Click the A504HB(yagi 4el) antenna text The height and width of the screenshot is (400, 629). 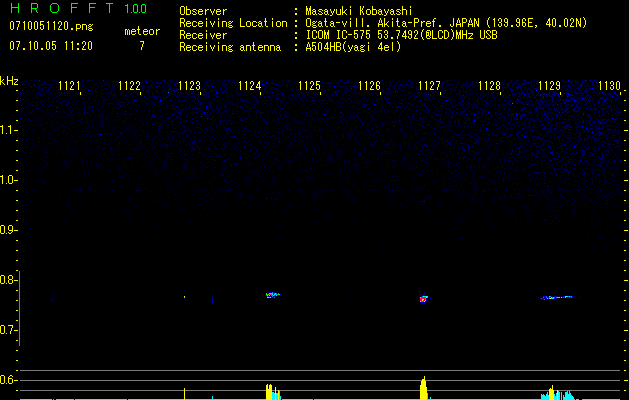coord(353,47)
